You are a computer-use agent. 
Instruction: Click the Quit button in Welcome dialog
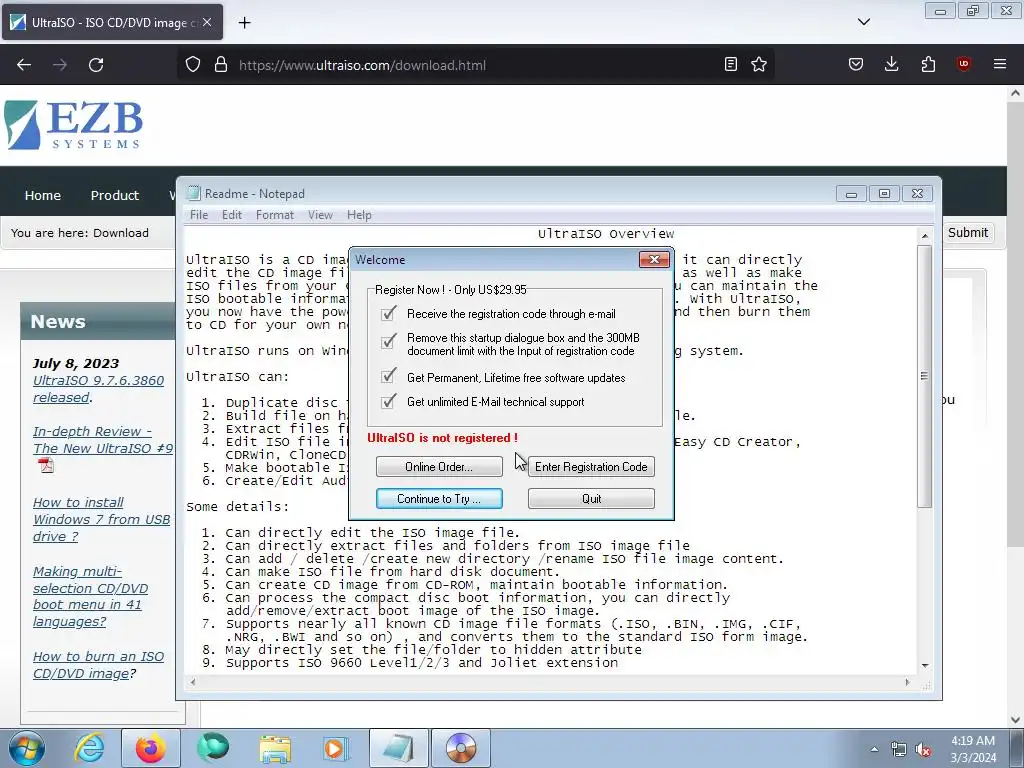[591, 498]
